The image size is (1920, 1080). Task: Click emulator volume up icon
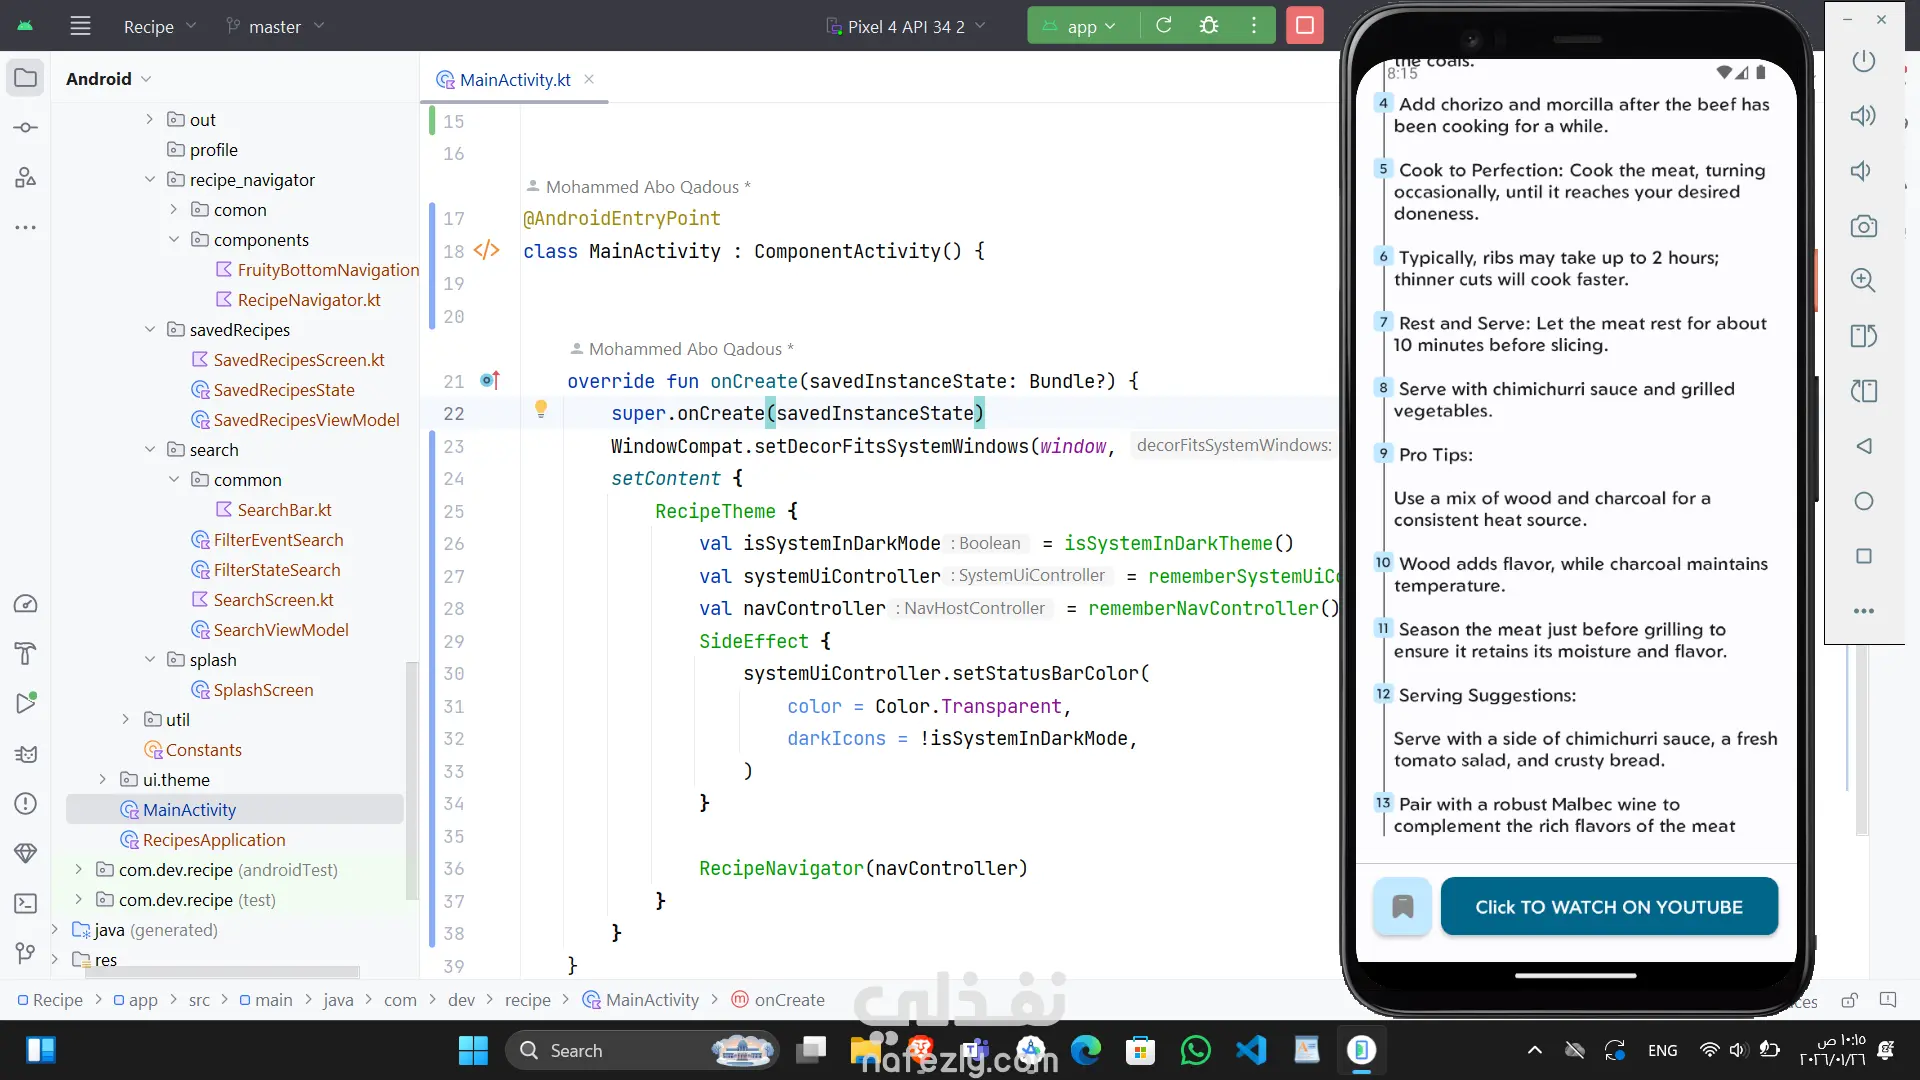pyautogui.click(x=1863, y=116)
